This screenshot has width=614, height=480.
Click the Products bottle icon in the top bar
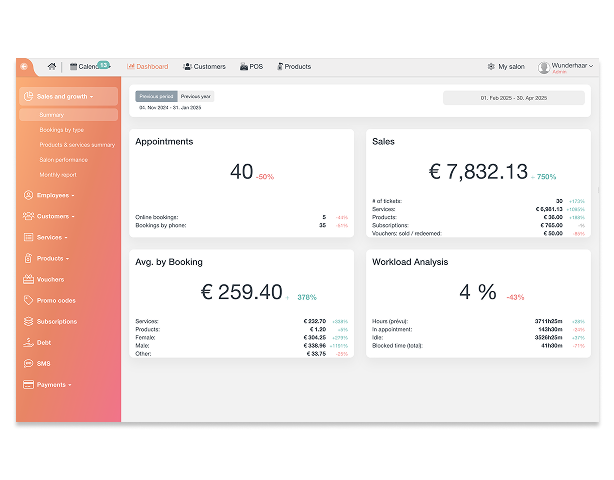(x=280, y=67)
